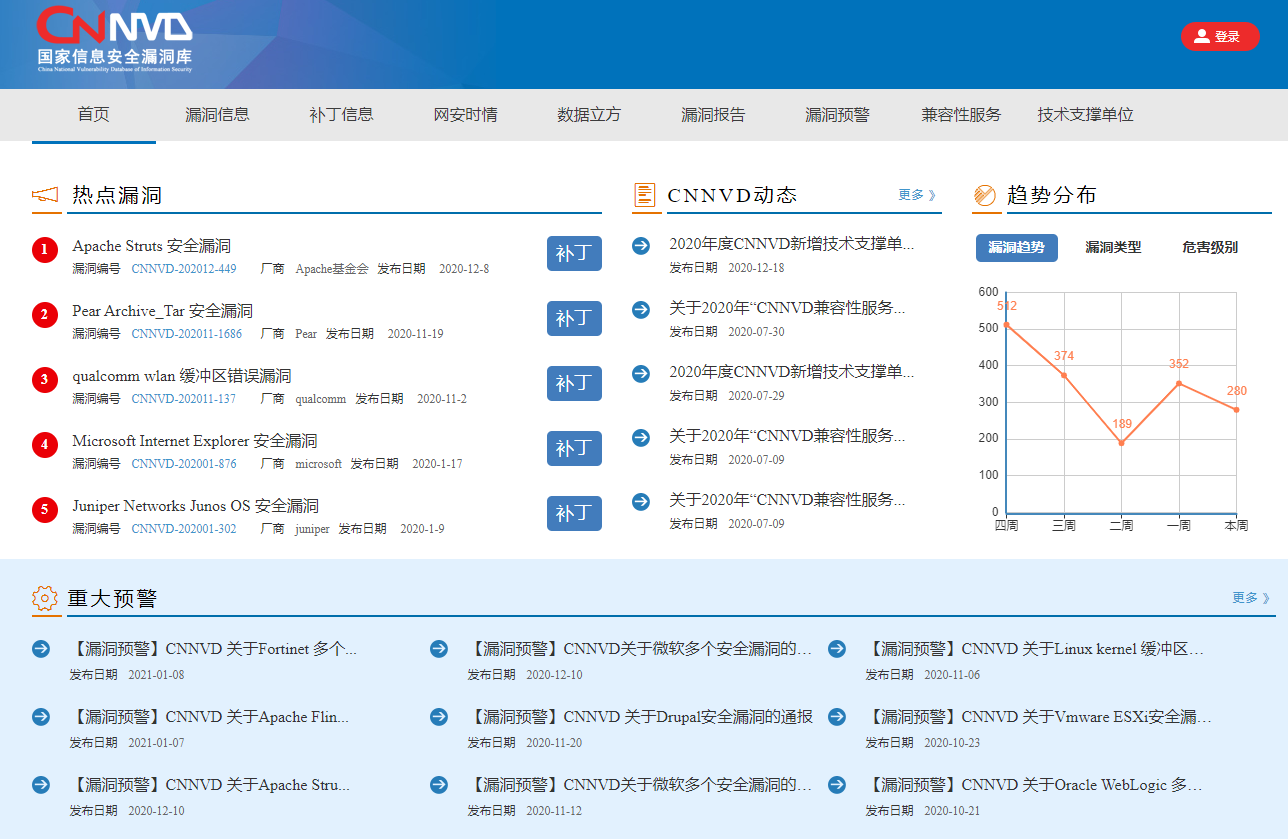Click the red 登录 login button
The image size is (1288, 839).
[1220, 37]
